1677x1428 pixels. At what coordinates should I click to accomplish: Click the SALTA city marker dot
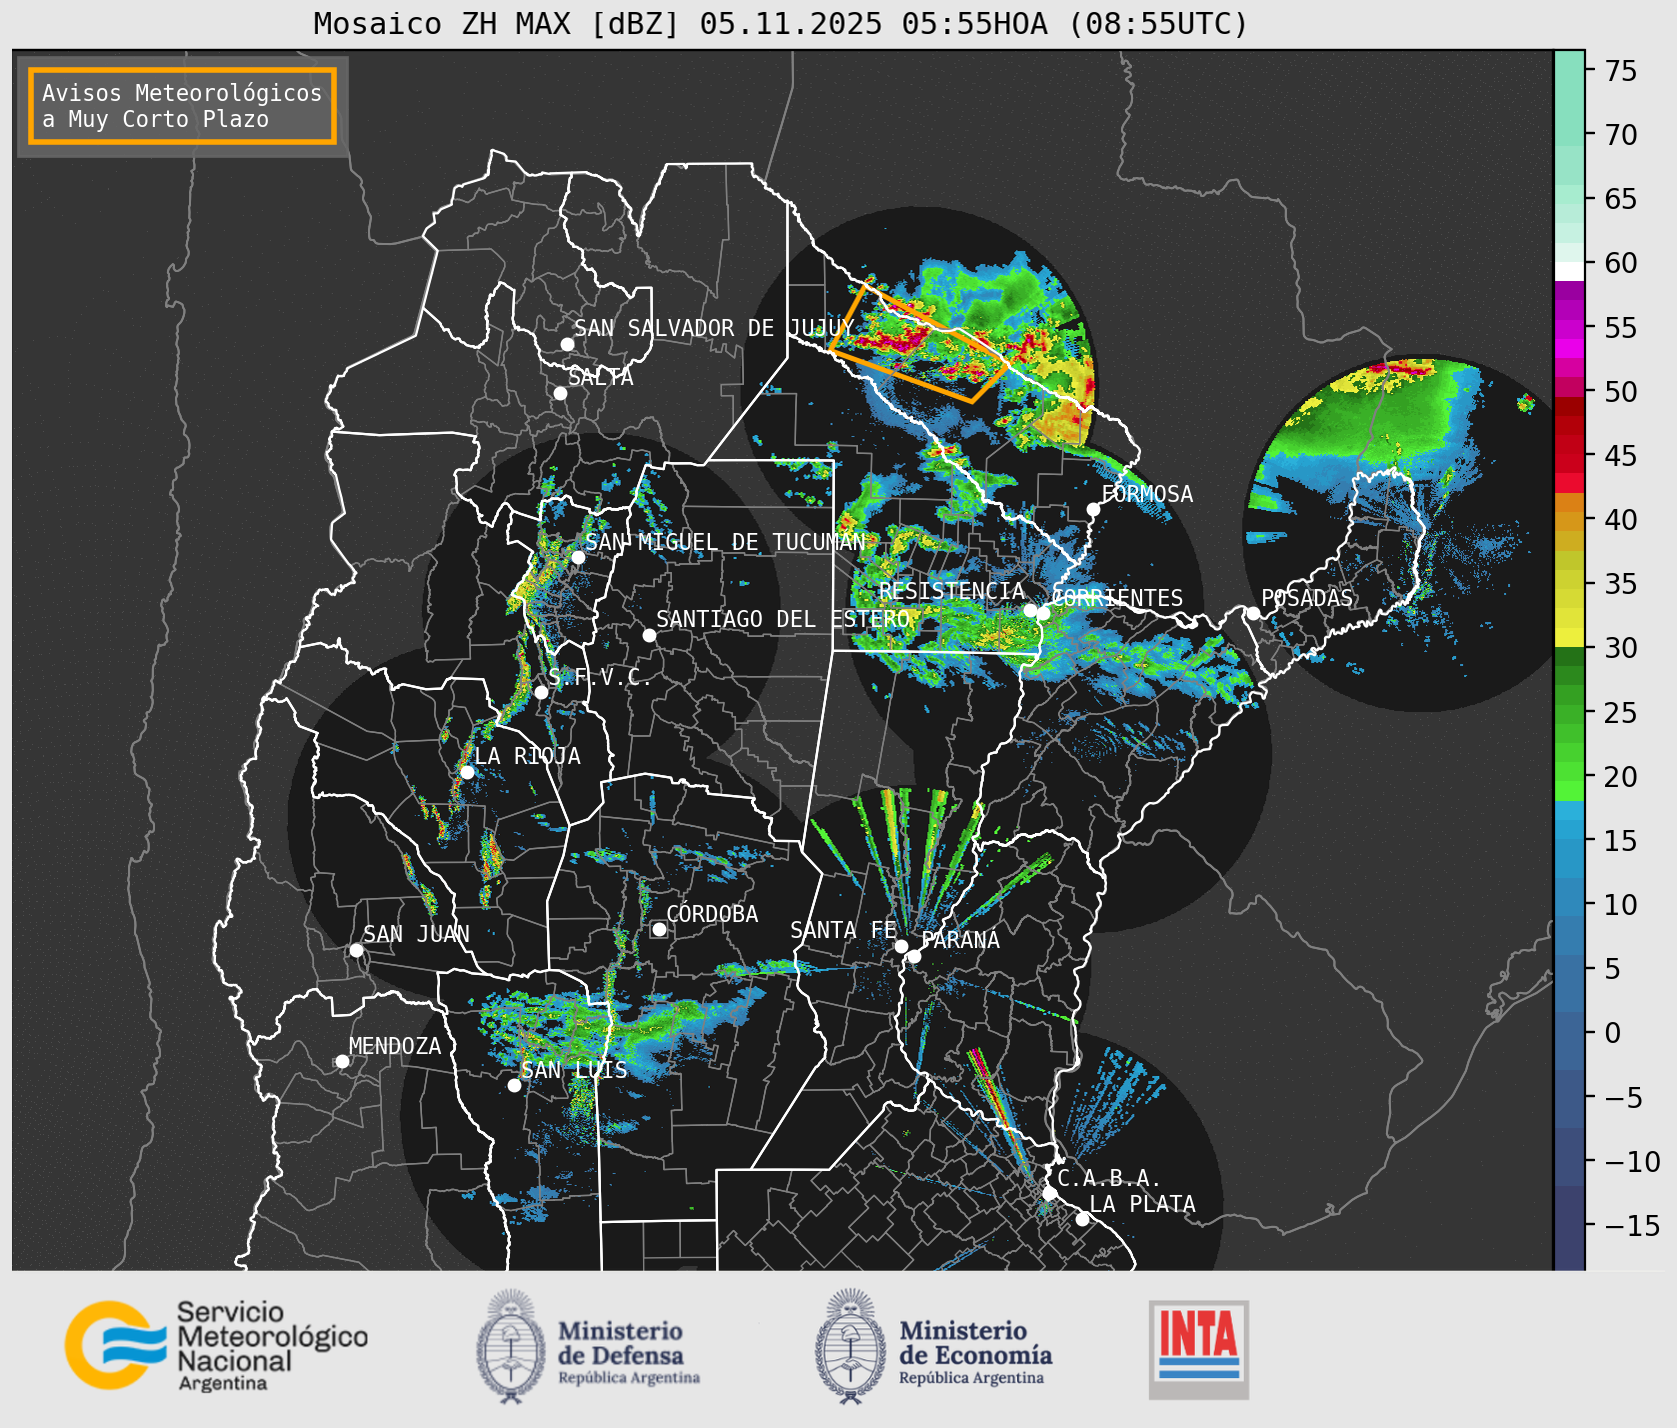[560, 393]
